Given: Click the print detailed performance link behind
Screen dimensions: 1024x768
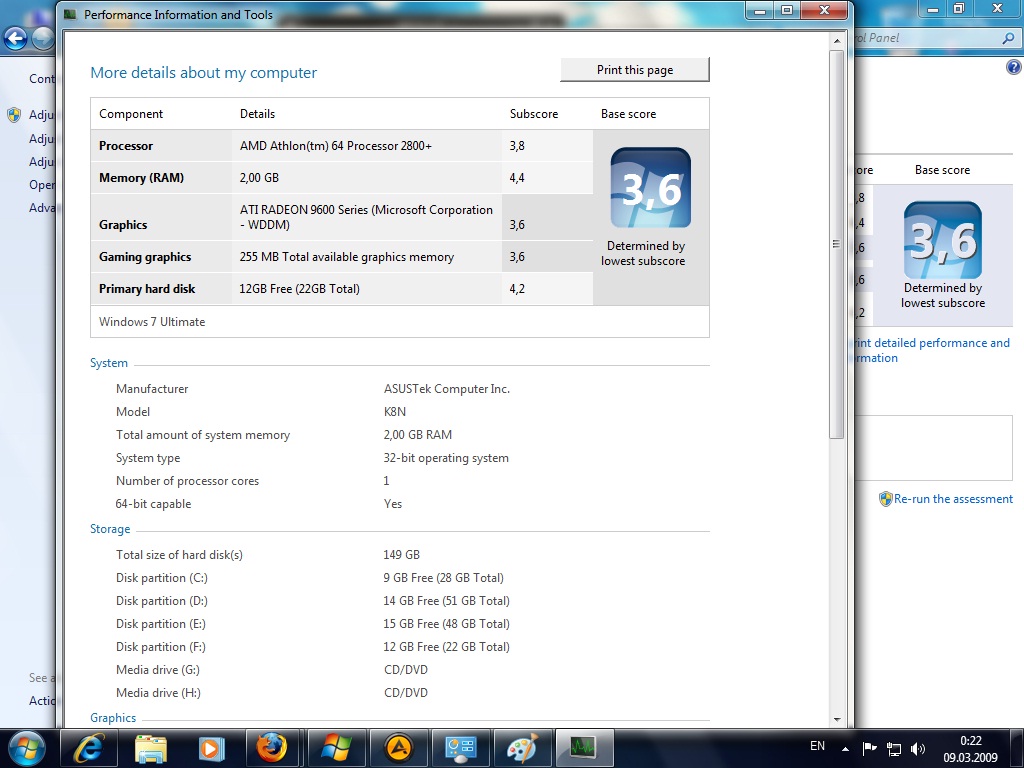Looking at the screenshot, I should click(x=932, y=350).
